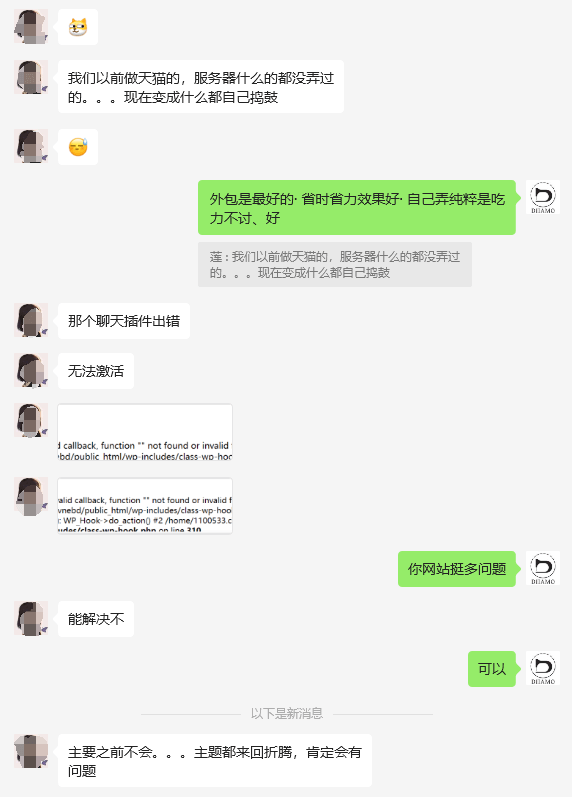Click sender avatar beside last message
The image size is (572, 797).
coord(31,751)
